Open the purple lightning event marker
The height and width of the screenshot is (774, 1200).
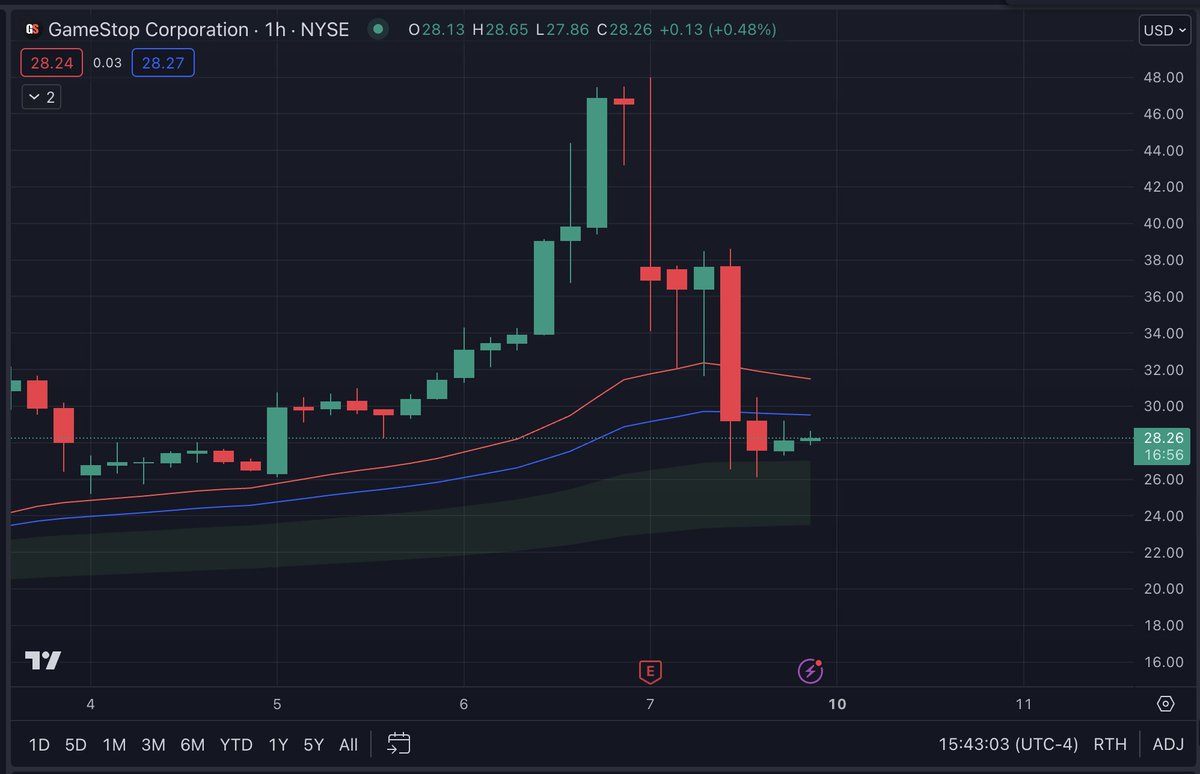pos(810,672)
